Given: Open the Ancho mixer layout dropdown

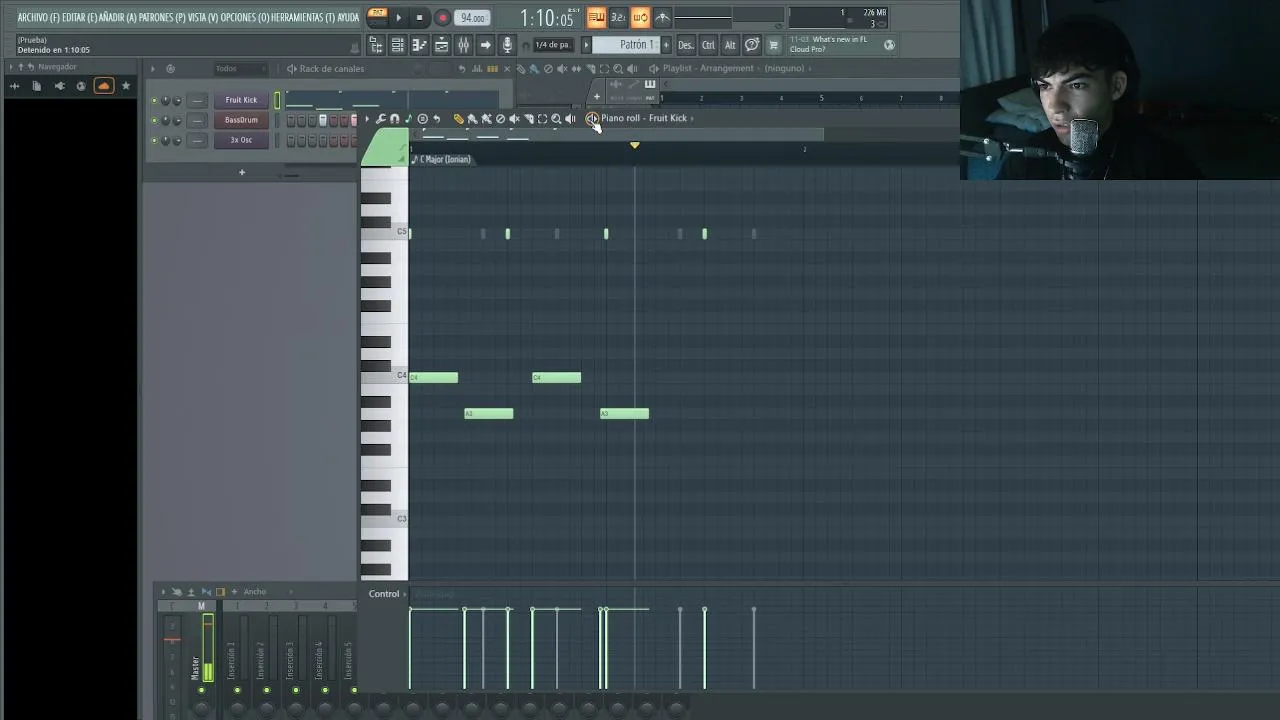Looking at the screenshot, I should [255, 592].
